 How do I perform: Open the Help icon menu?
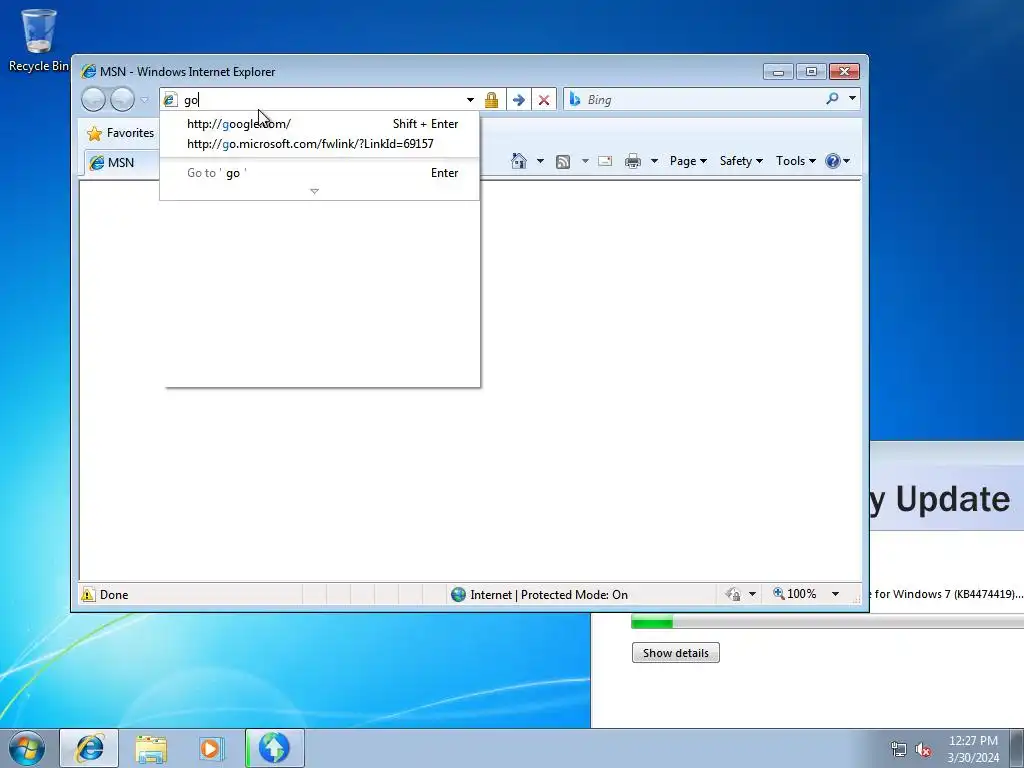tap(837, 161)
